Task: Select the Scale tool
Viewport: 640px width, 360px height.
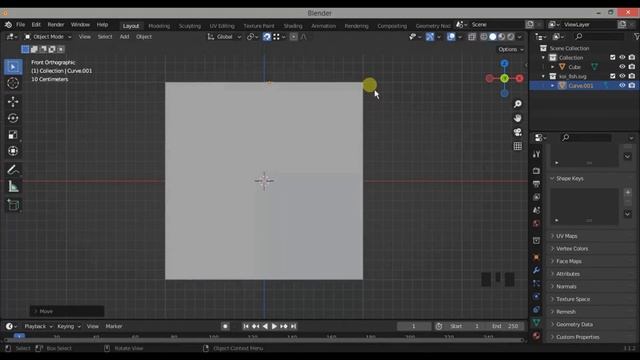Action: [13, 135]
